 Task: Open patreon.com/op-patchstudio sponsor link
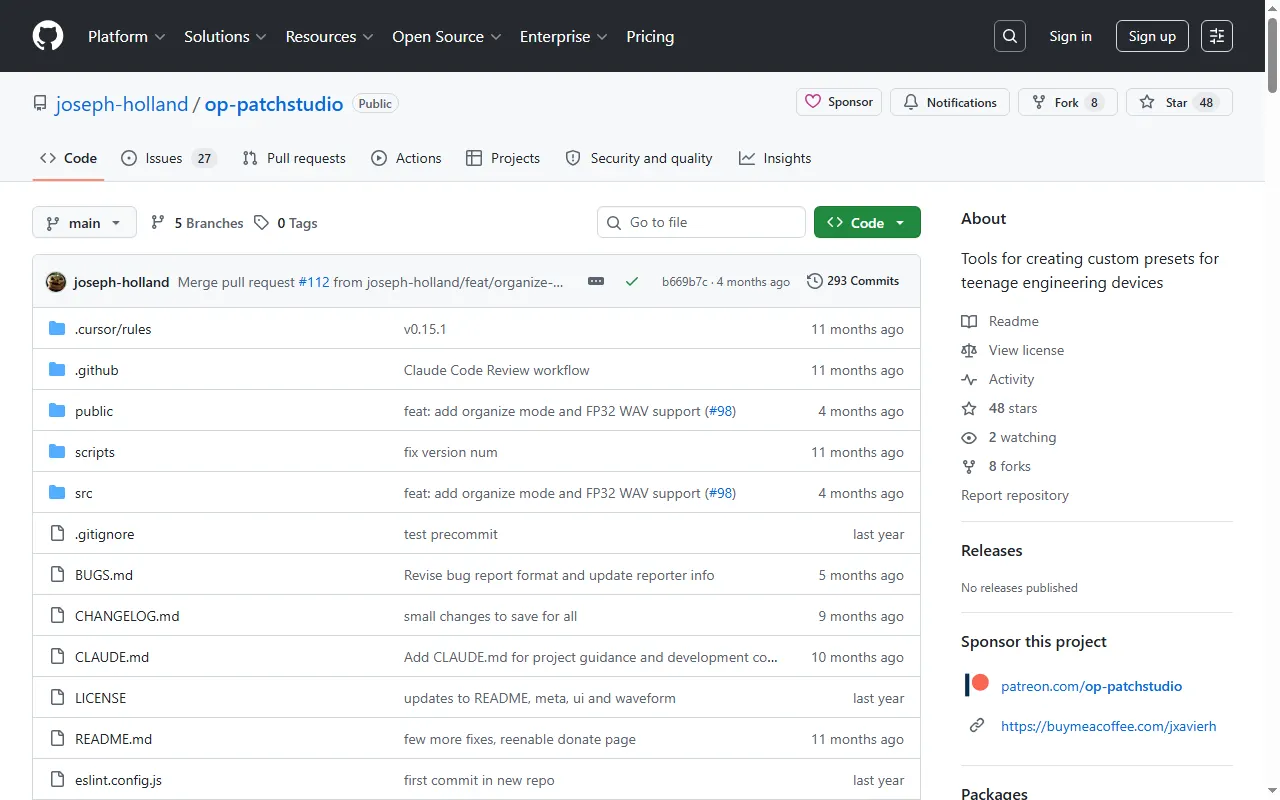(x=1091, y=686)
